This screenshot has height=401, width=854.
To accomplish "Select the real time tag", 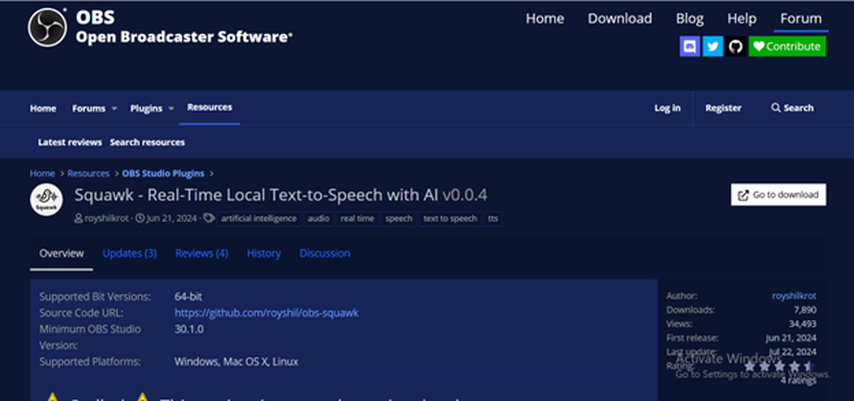I will pos(357,218).
